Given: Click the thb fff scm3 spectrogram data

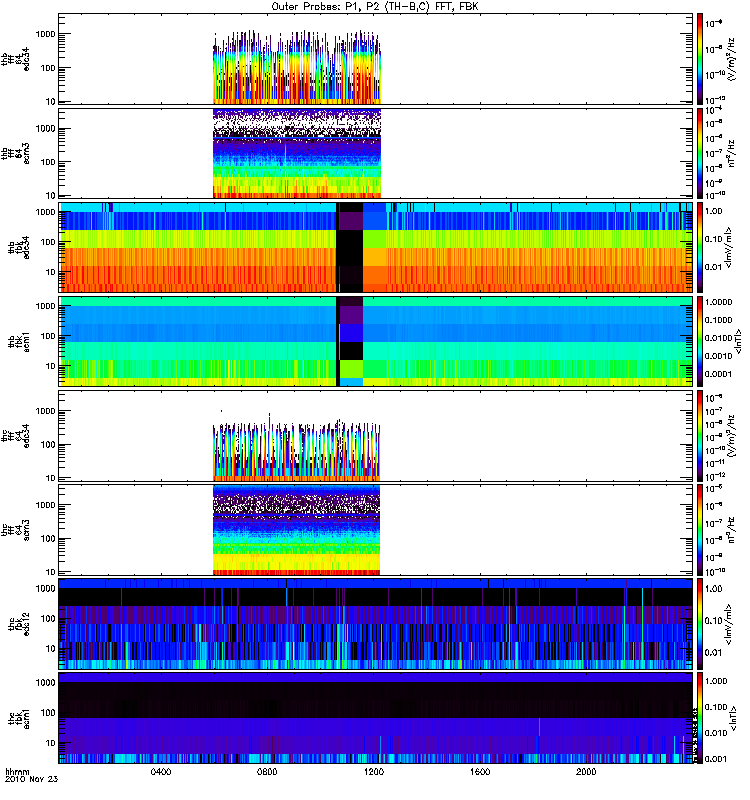Looking at the screenshot, I should click(x=297, y=153).
